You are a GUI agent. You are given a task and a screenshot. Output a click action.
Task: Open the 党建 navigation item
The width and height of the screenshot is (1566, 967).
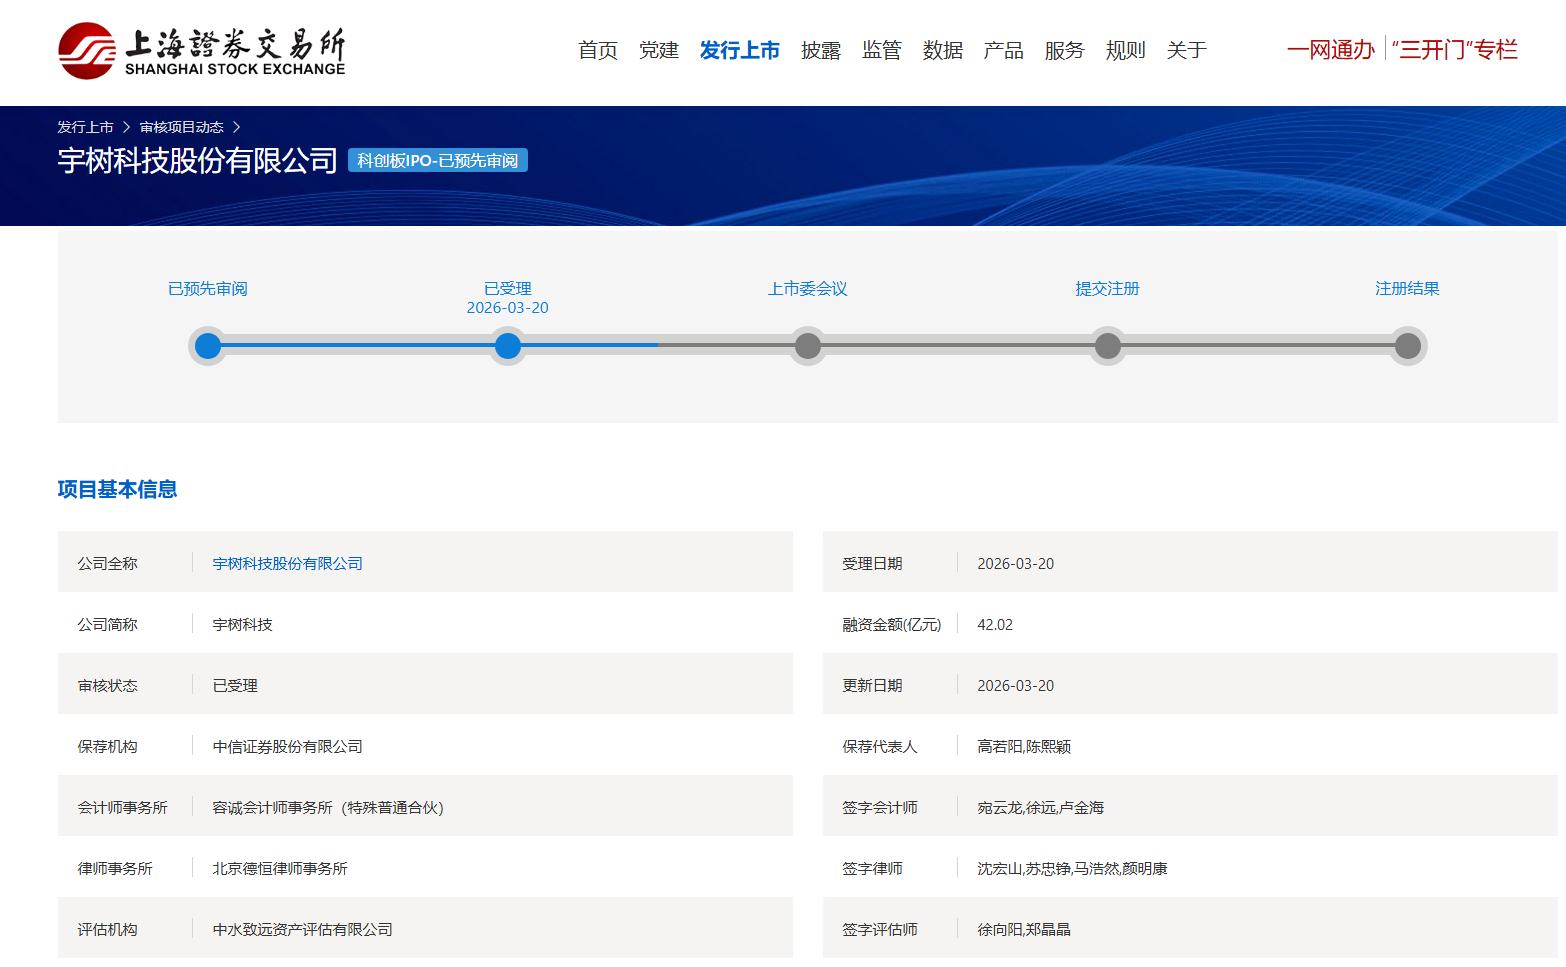click(x=659, y=50)
